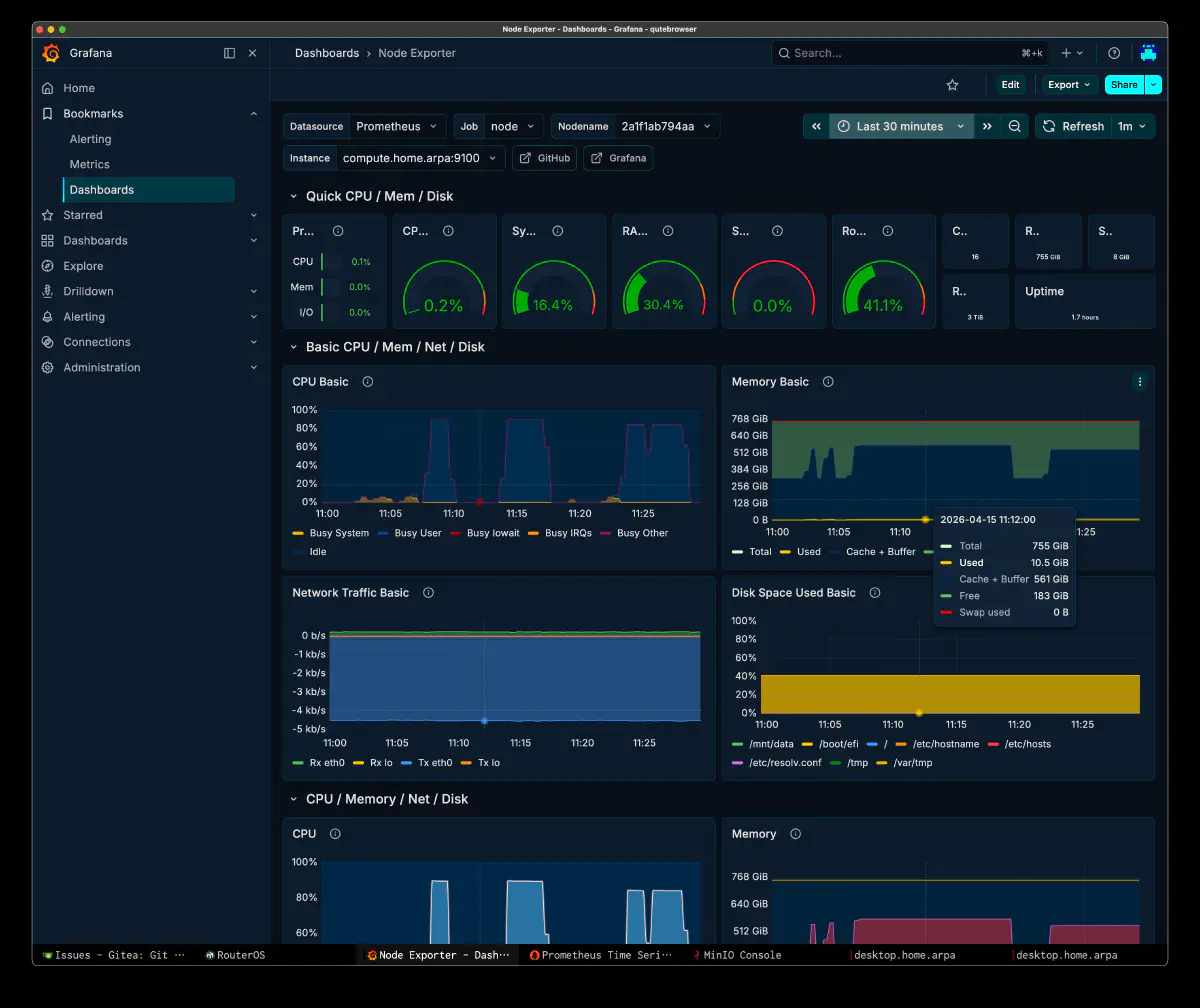
Task: Click the Dashboards breadcrumb link
Action: pos(326,53)
